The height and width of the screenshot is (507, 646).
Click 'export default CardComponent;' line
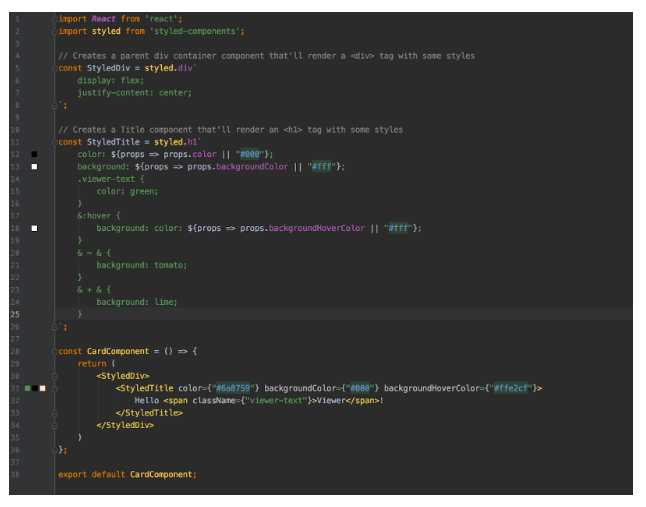(127, 474)
